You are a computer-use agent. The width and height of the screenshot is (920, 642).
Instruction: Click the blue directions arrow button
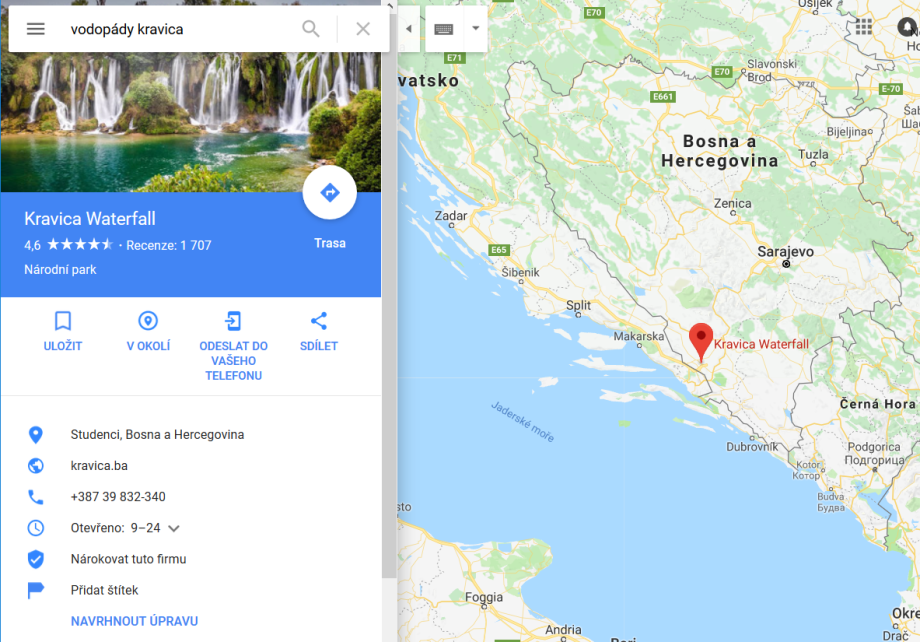(330, 192)
